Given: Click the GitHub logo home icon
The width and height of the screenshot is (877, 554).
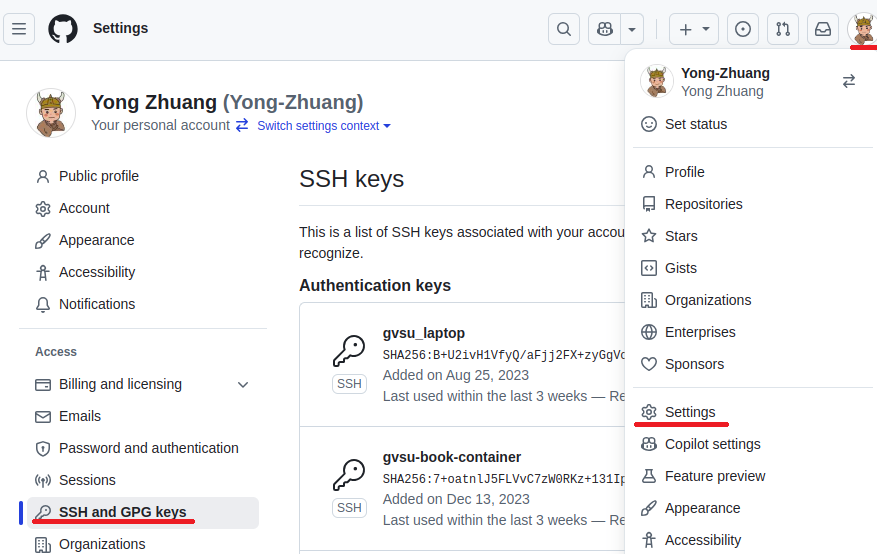Looking at the screenshot, I should pyautogui.click(x=63, y=29).
